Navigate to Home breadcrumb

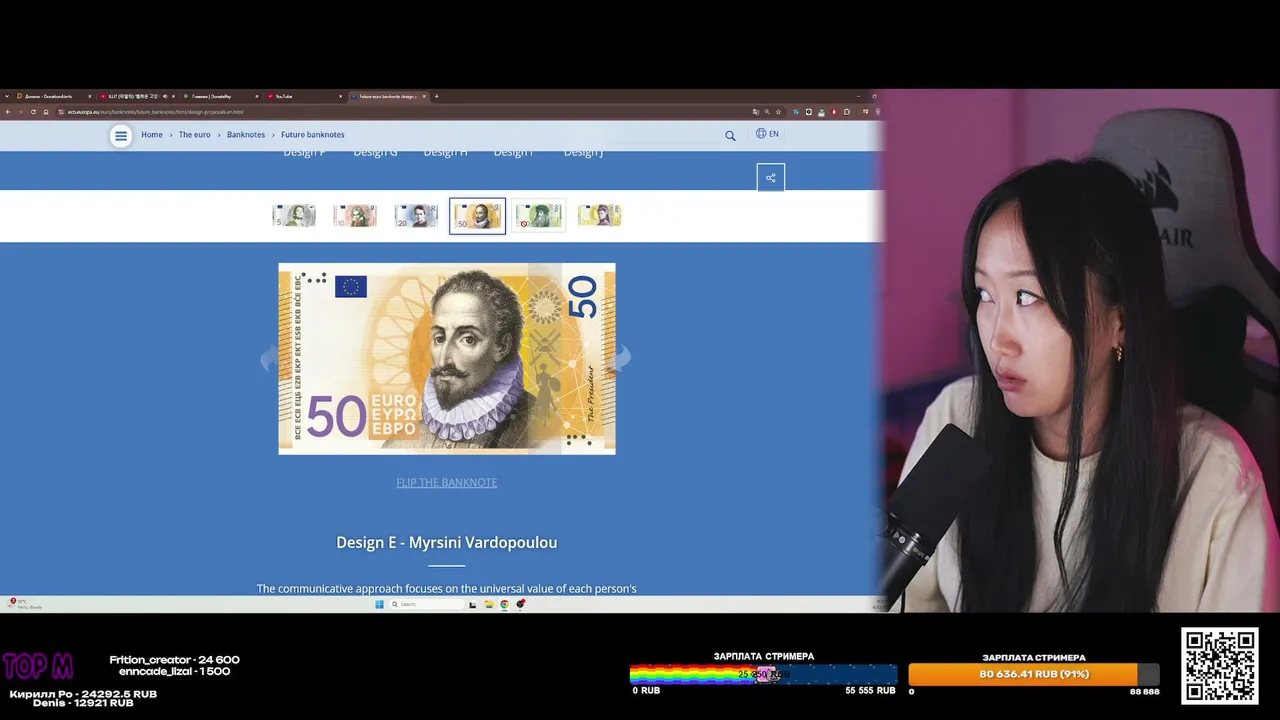152,135
